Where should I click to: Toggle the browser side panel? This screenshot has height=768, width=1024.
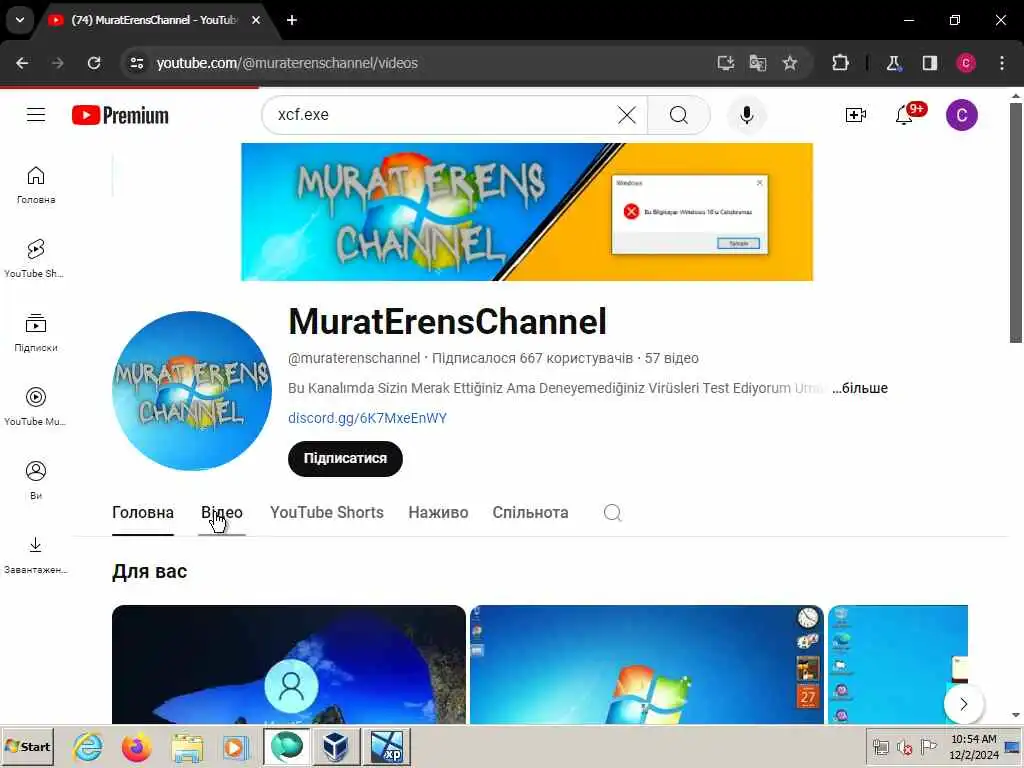click(929, 63)
